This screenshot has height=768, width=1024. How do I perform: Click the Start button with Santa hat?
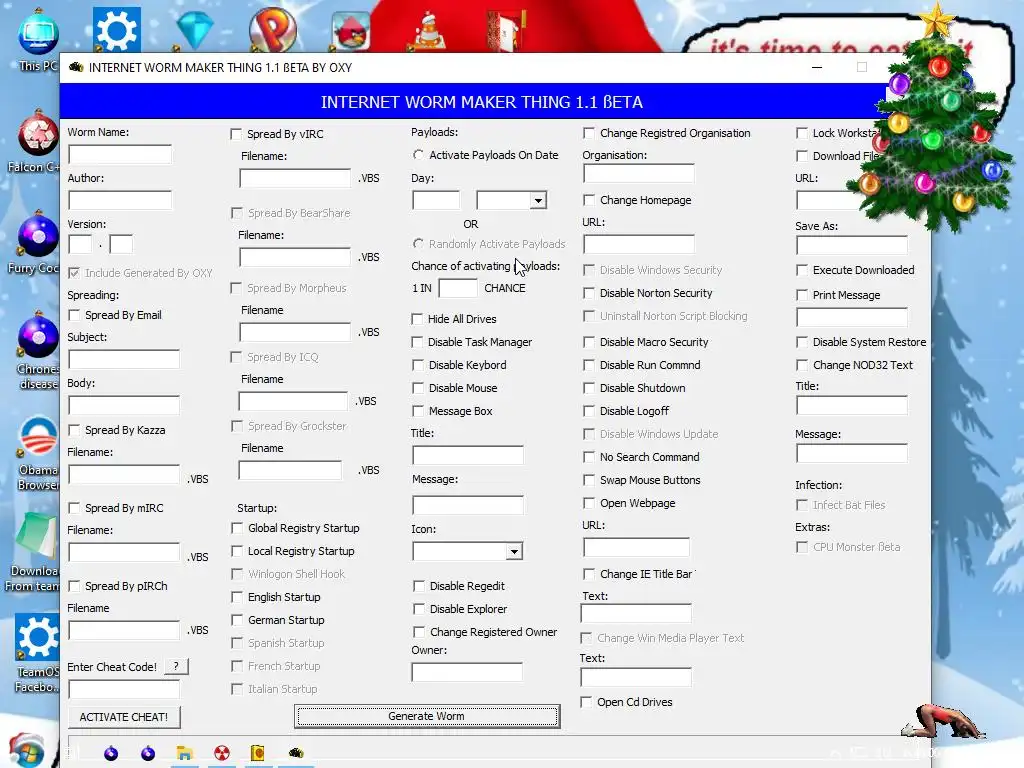point(26,751)
